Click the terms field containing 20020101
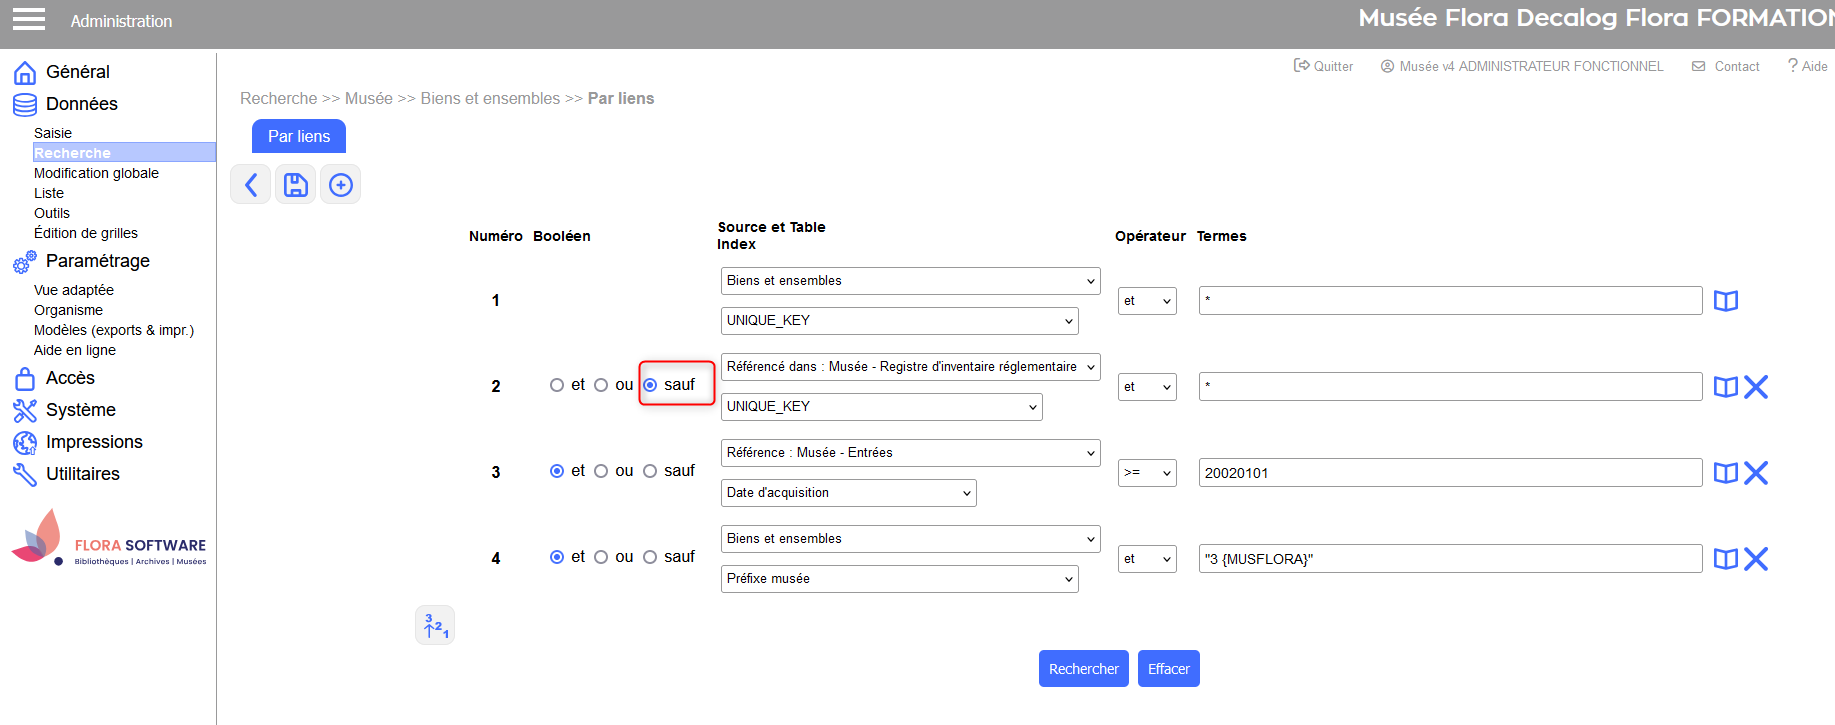The height and width of the screenshot is (725, 1835). [x=1449, y=473]
